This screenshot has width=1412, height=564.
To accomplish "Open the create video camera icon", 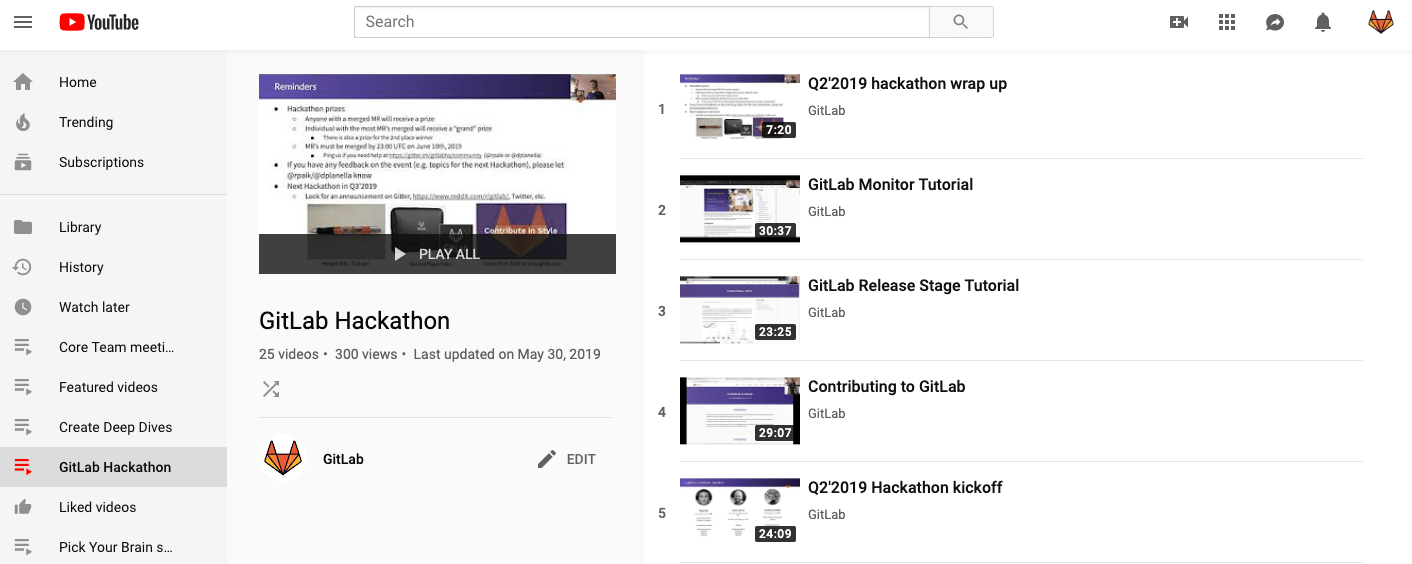I will click(x=1179, y=22).
